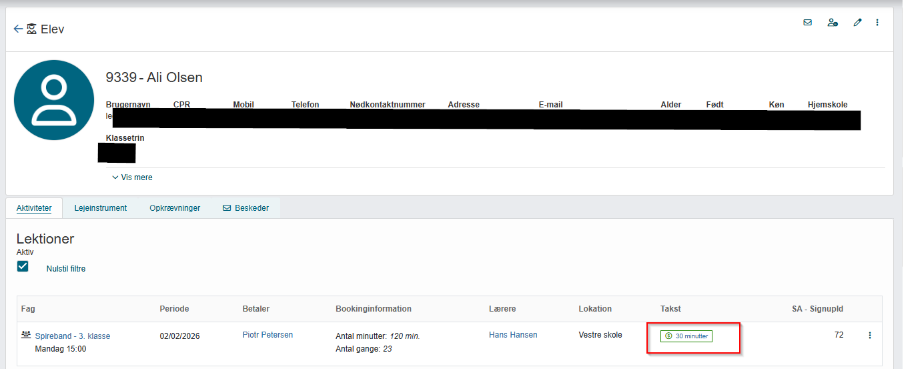Image resolution: width=903 pixels, height=369 pixels.
Task: Open the user settings person icon
Action: pos(832,22)
